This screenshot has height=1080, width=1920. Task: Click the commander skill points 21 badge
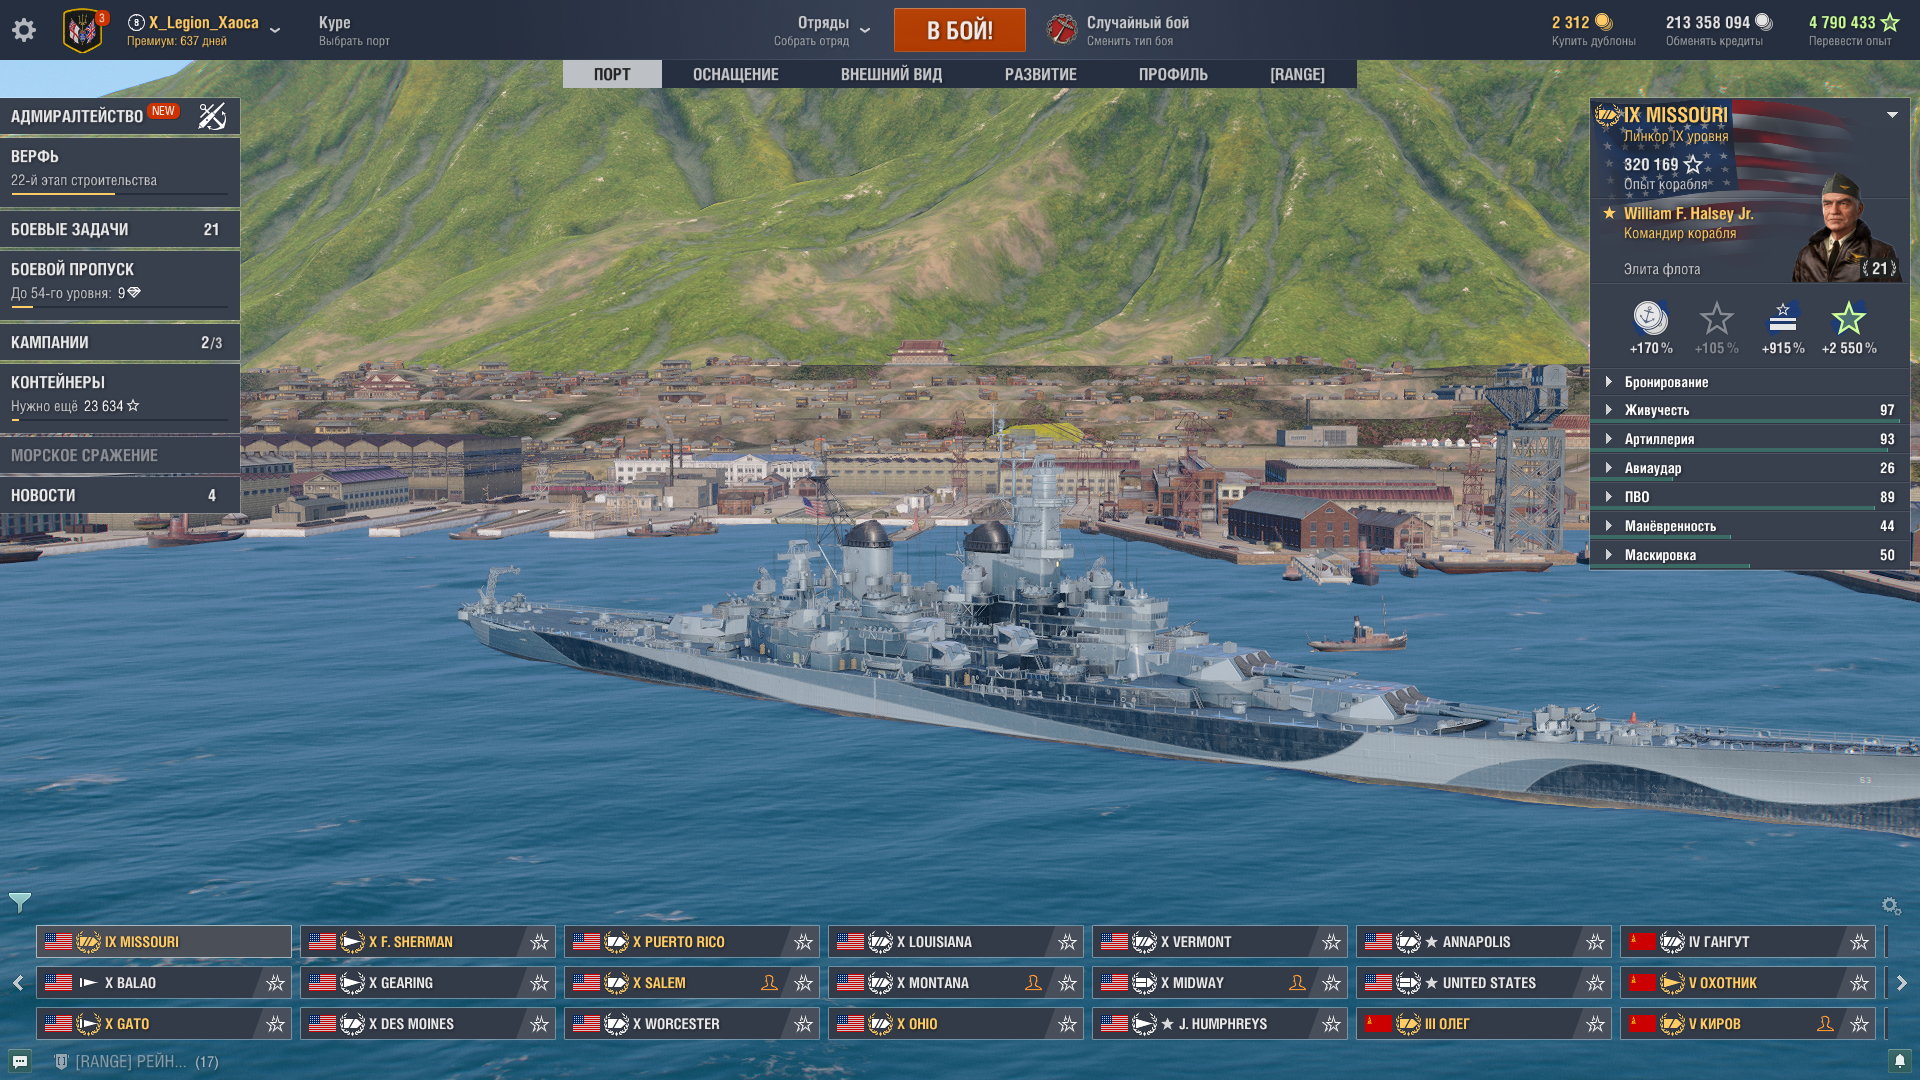click(1879, 268)
